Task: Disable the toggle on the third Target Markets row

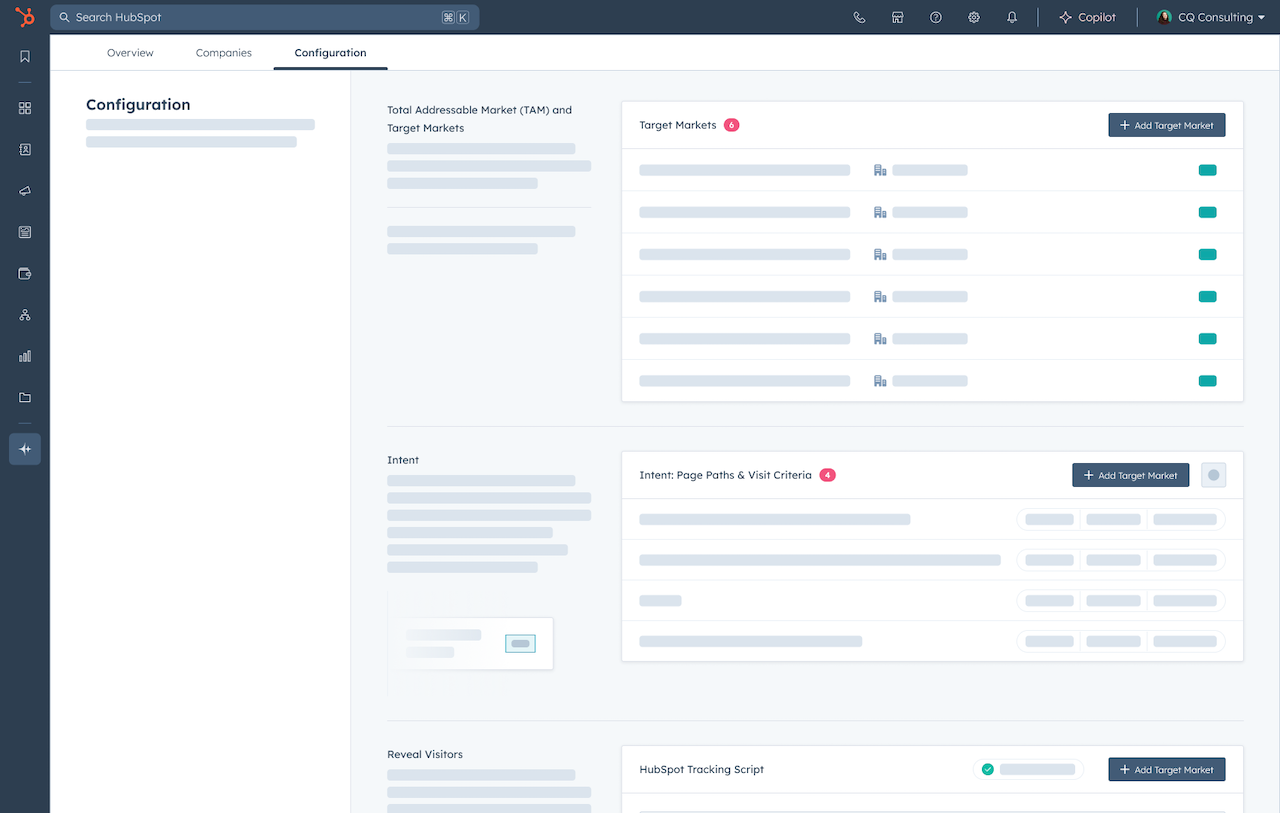Action: 1207,254
